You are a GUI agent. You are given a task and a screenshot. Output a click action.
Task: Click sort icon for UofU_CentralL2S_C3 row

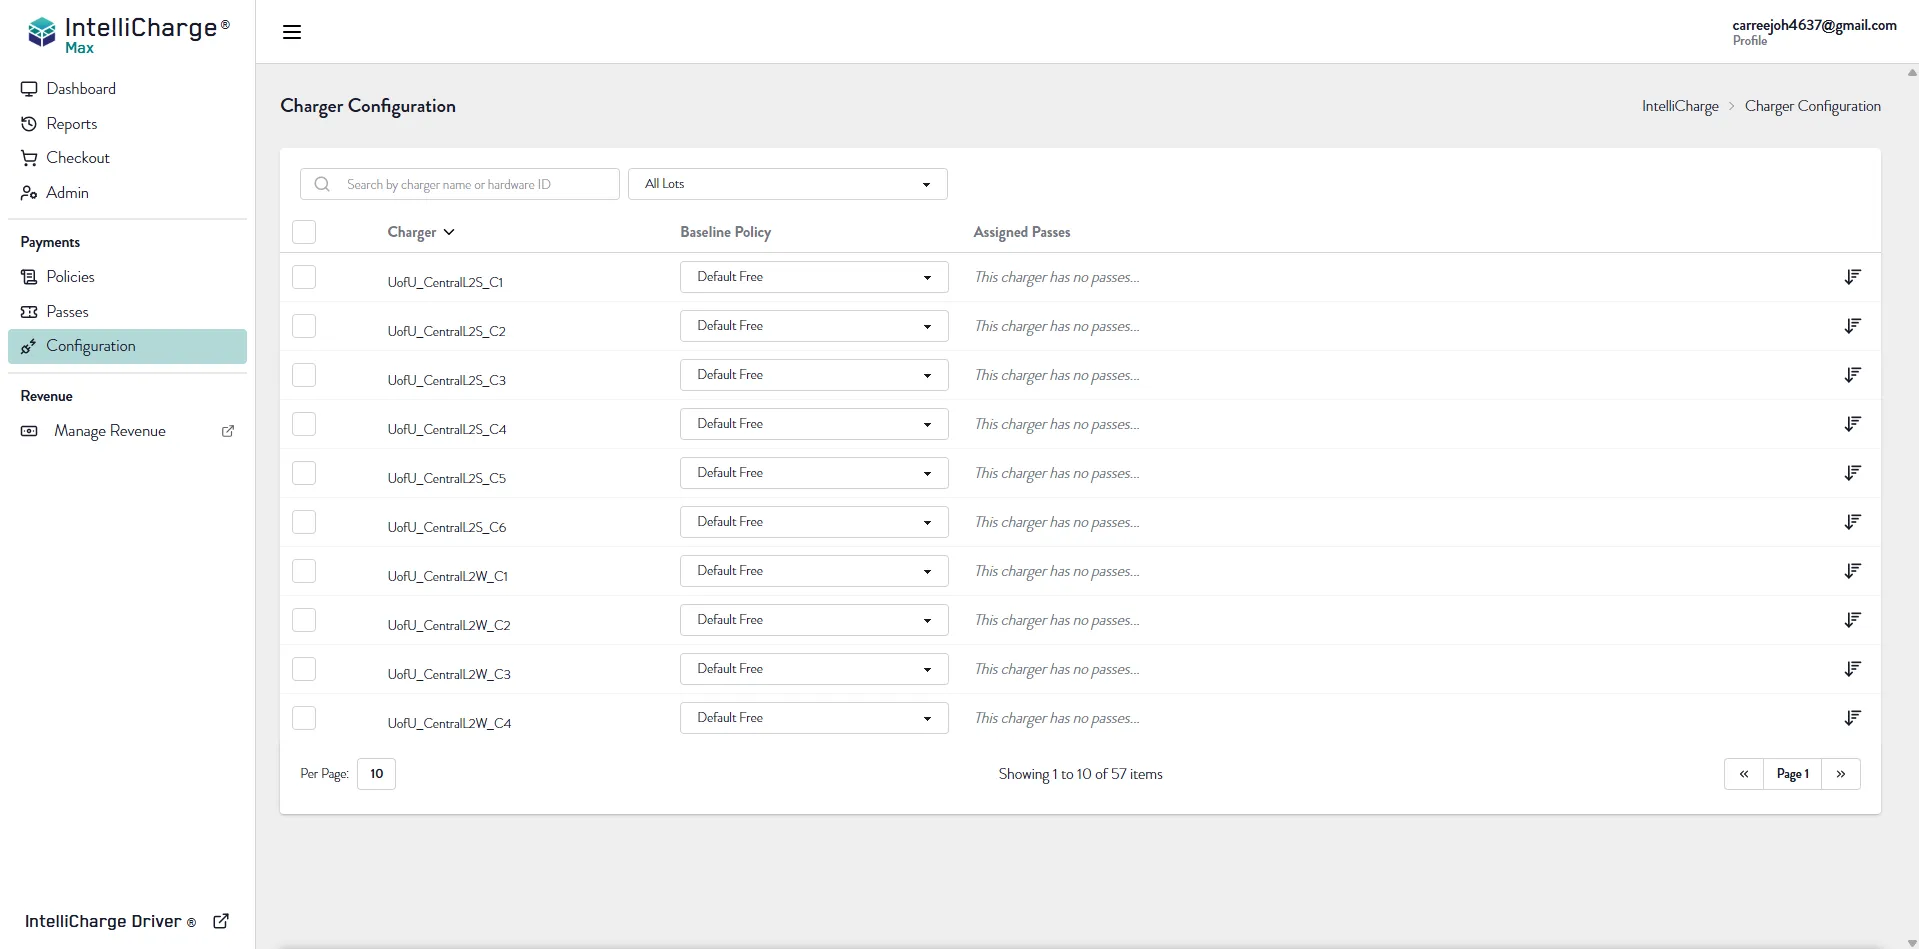[1852, 375]
